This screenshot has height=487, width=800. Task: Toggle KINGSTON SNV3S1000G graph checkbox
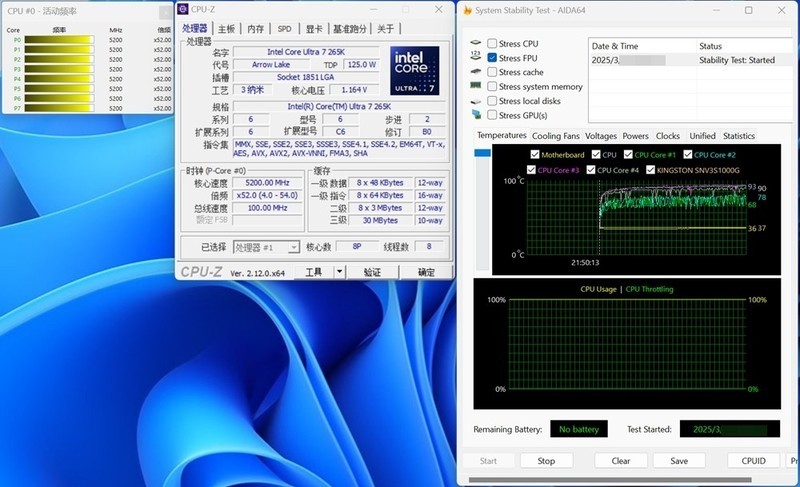tap(651, 170)
